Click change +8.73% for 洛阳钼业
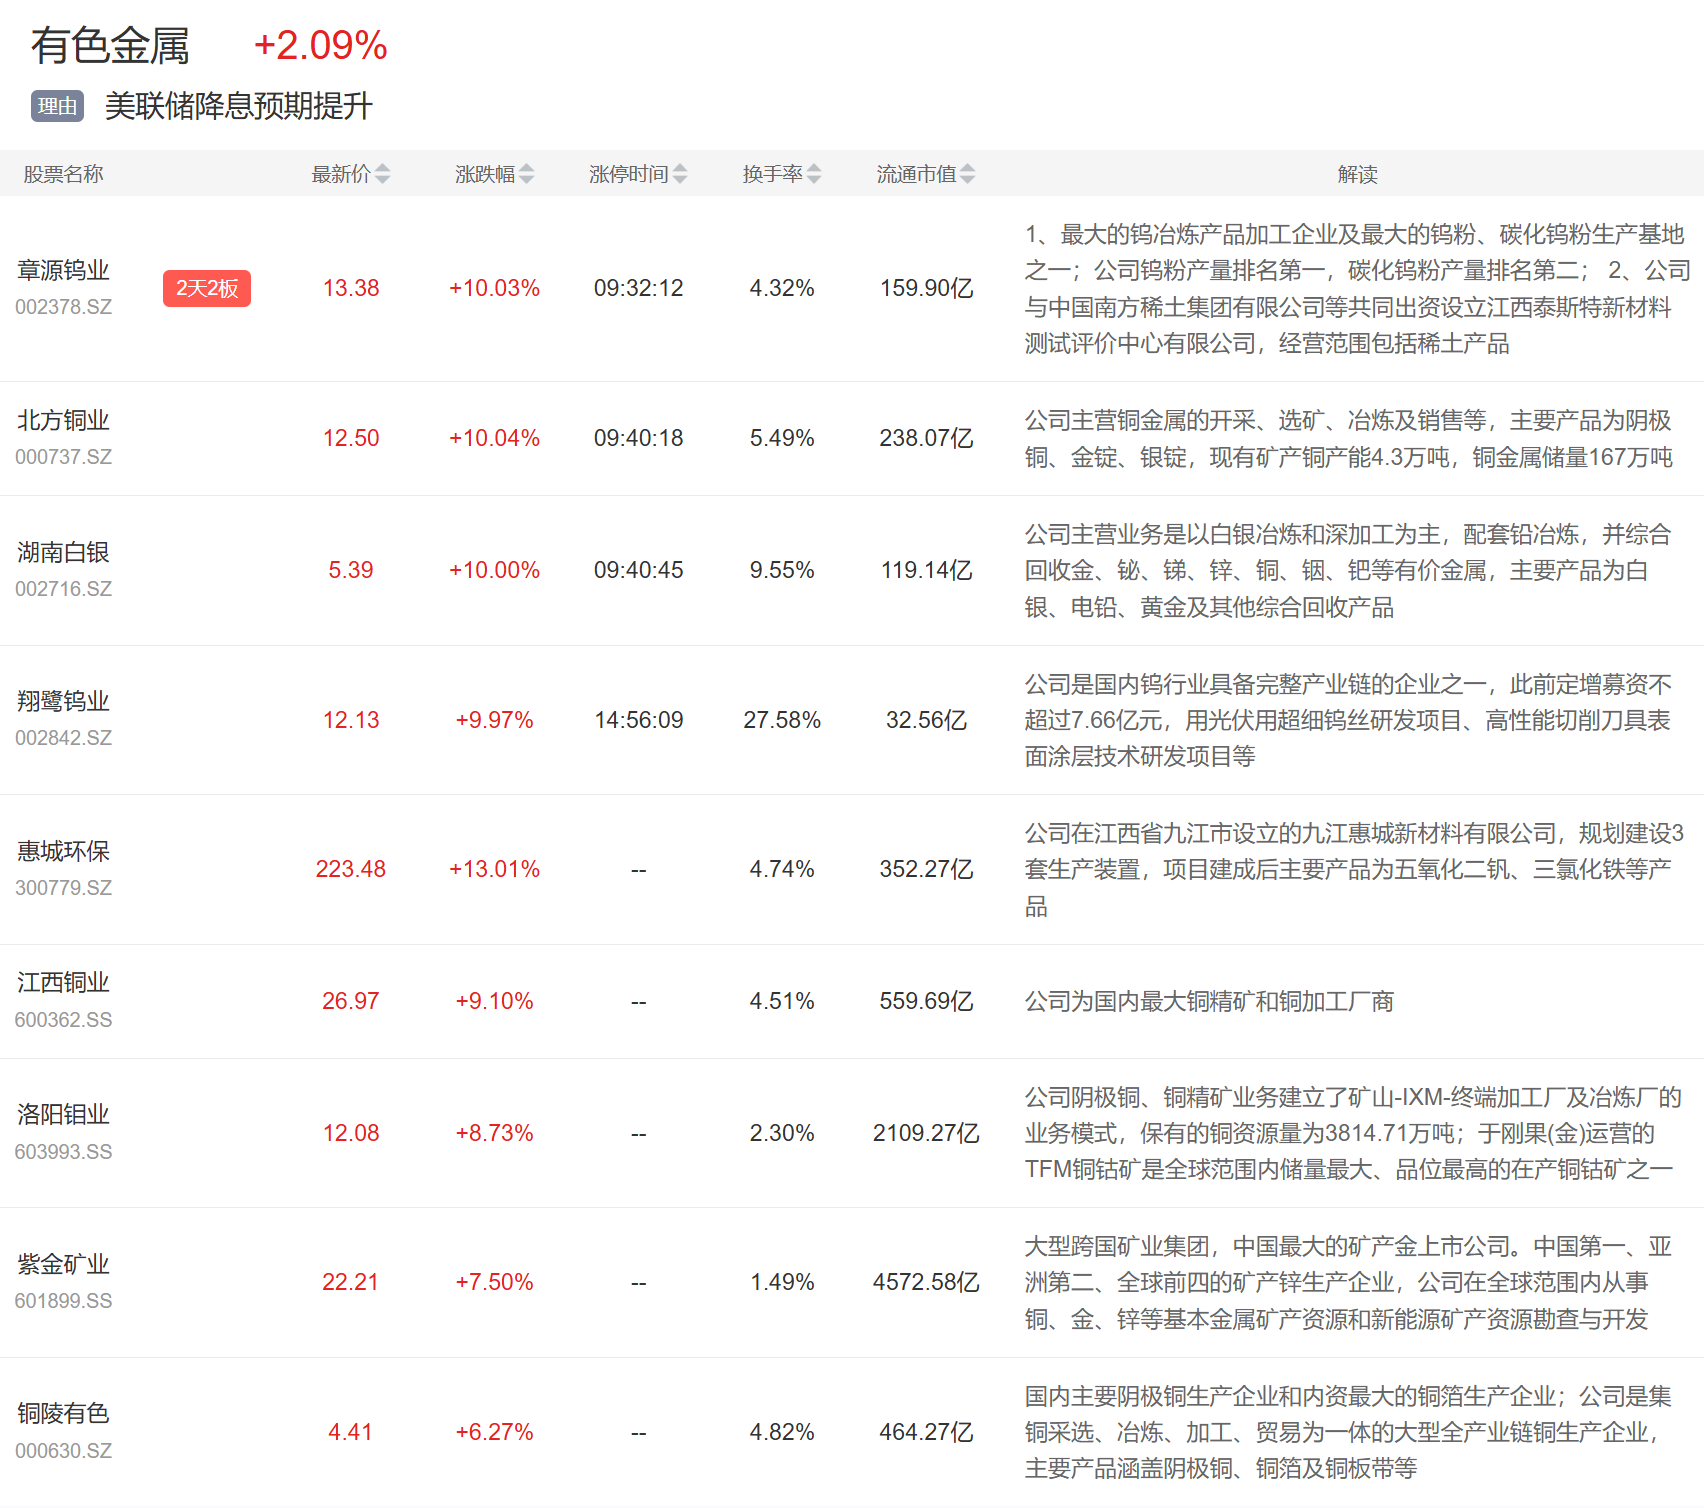Viewport: 1704px width, 1508px height. [494, 1133]
